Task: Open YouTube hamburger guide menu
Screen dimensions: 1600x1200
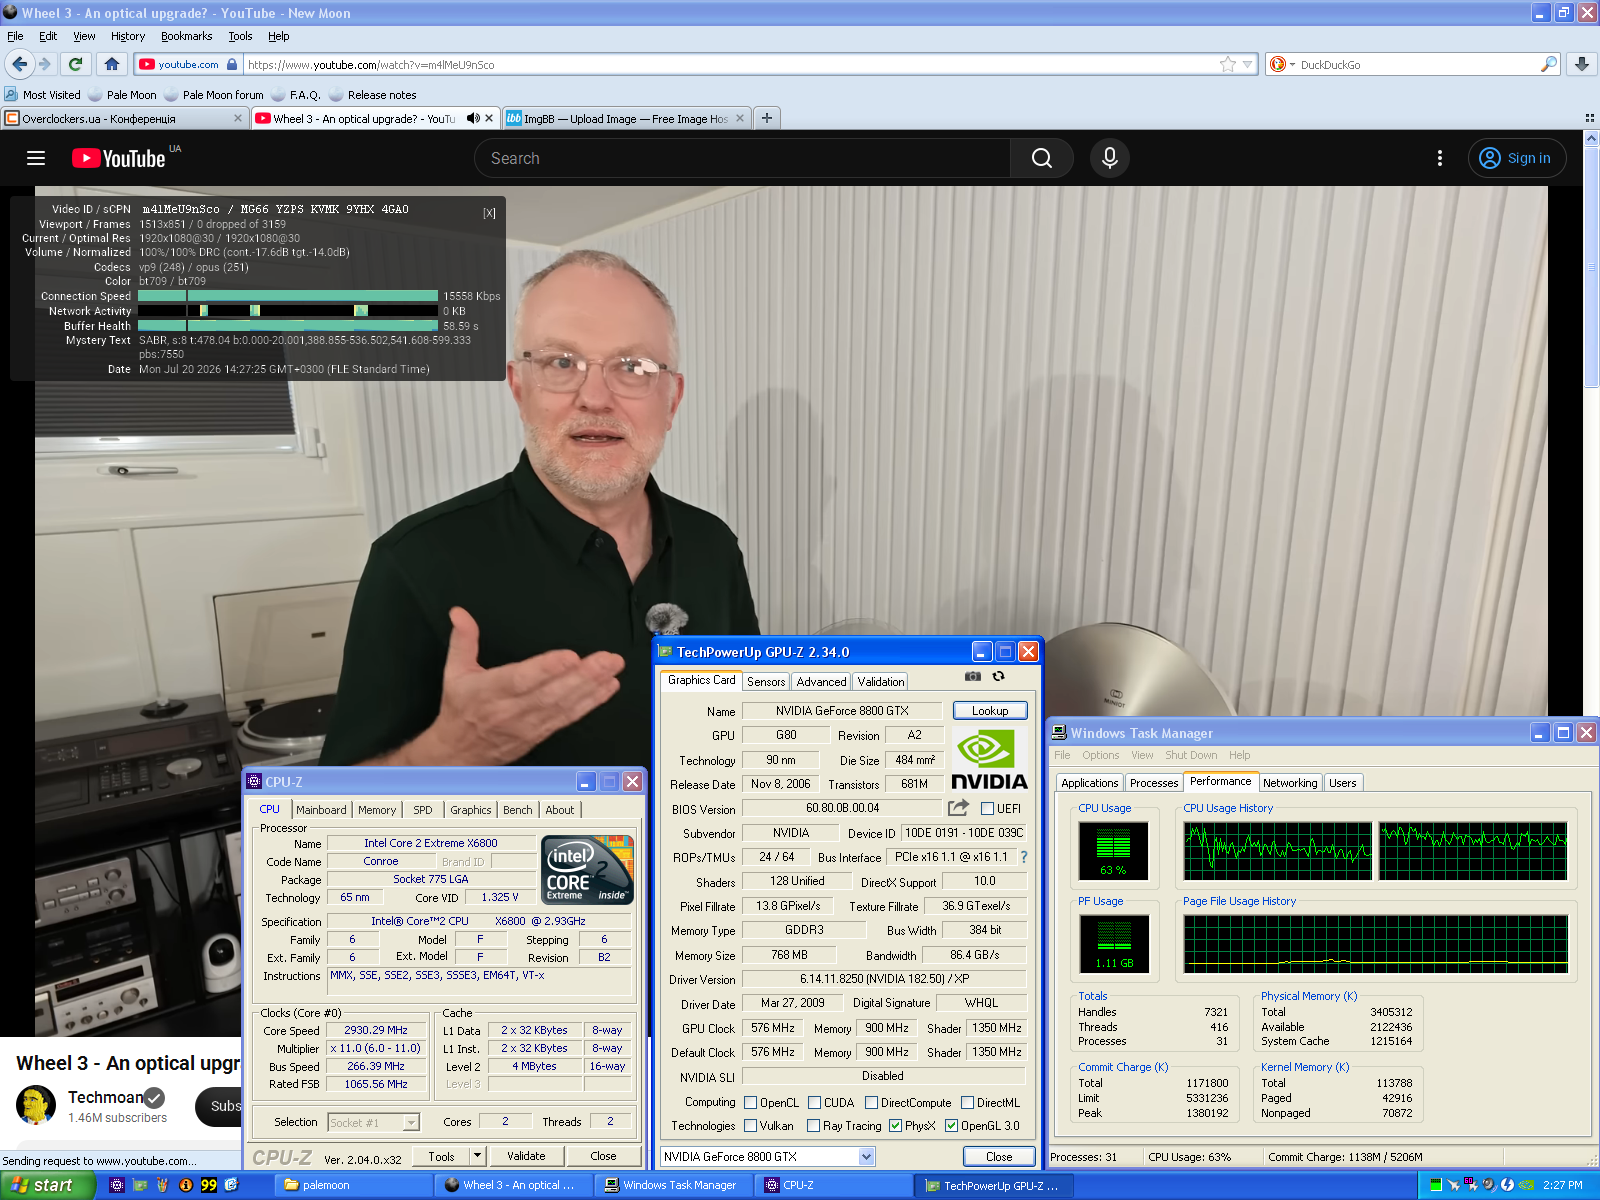Action: [36, 158]
